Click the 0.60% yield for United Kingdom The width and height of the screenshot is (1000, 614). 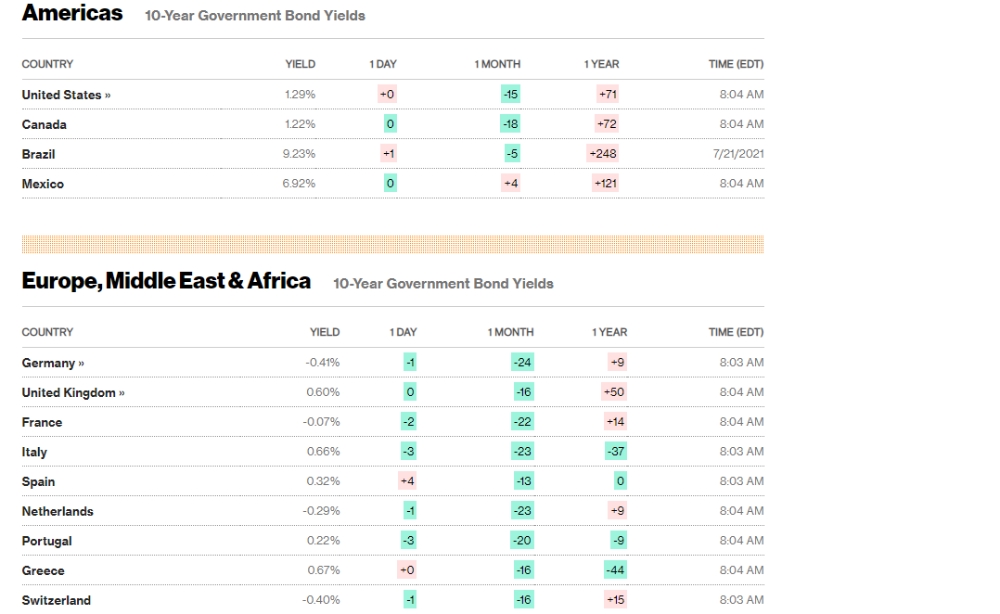323,391
